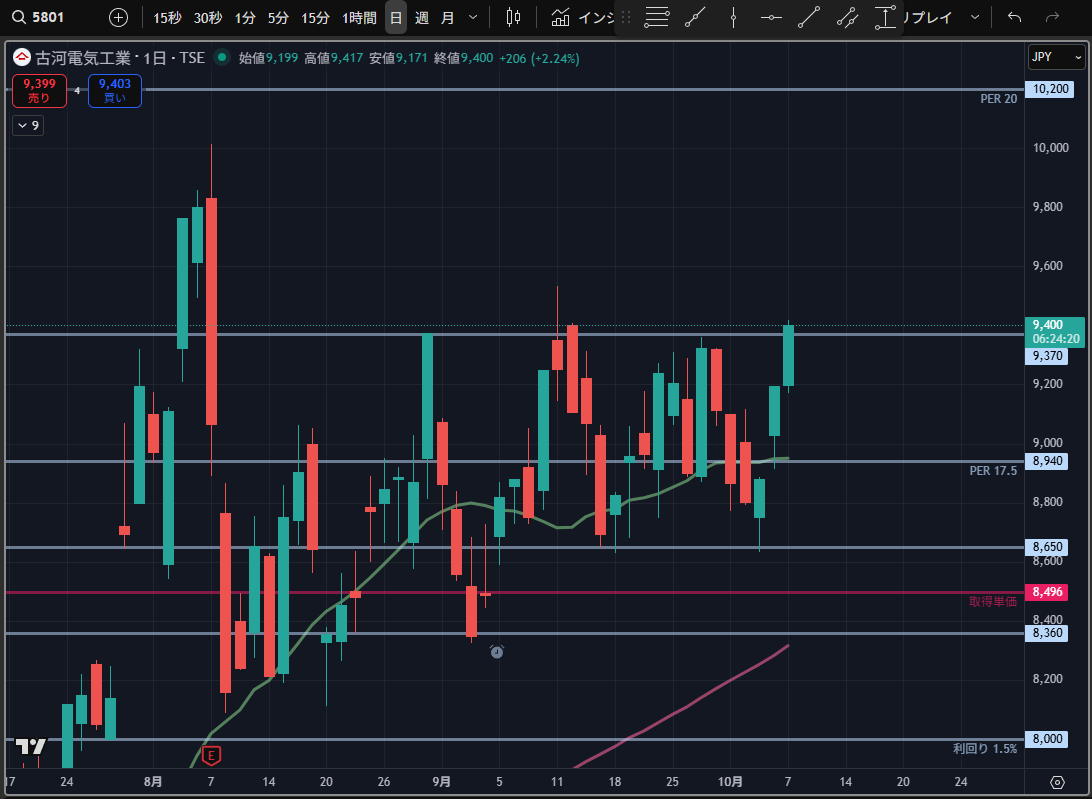Switch to the 週 weekly timeframe
This screenshot has width=1092, height=799.
(421, 17)
